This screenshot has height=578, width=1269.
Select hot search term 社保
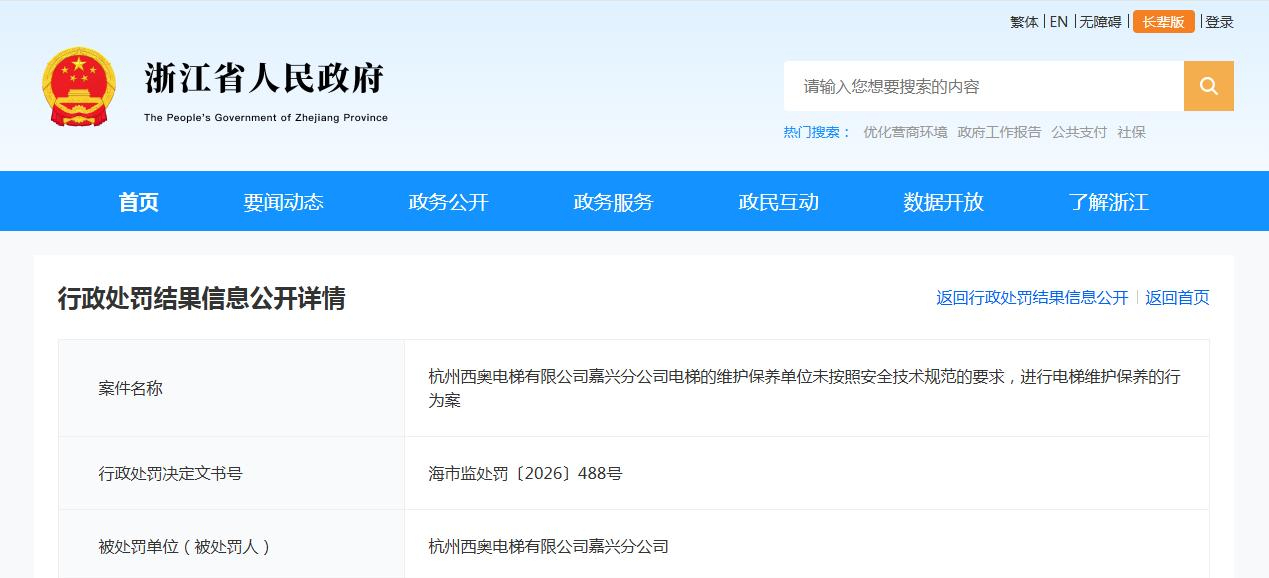click(1131, 132)
